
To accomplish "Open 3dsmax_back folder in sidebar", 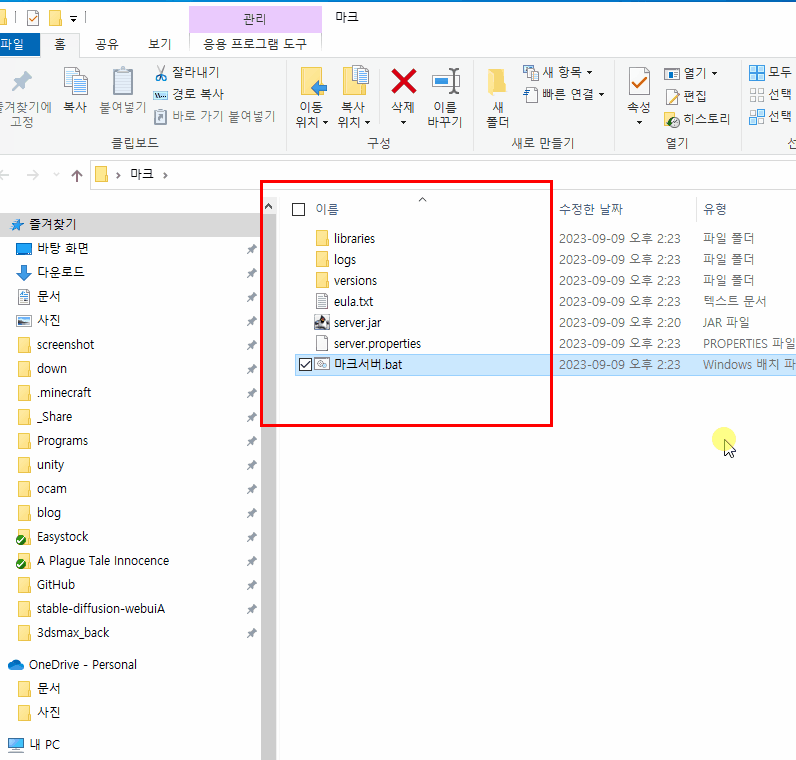I will pyautogui.click(x=73, y=633).
